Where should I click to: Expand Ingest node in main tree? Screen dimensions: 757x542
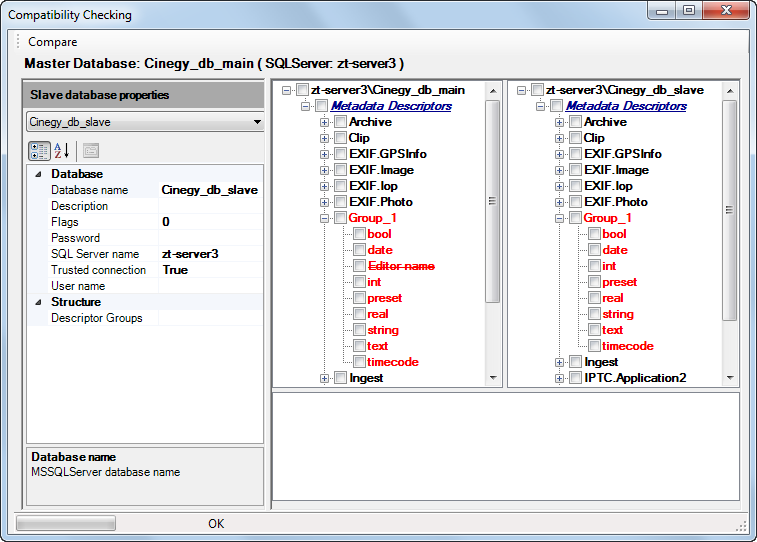click(324, 378)
